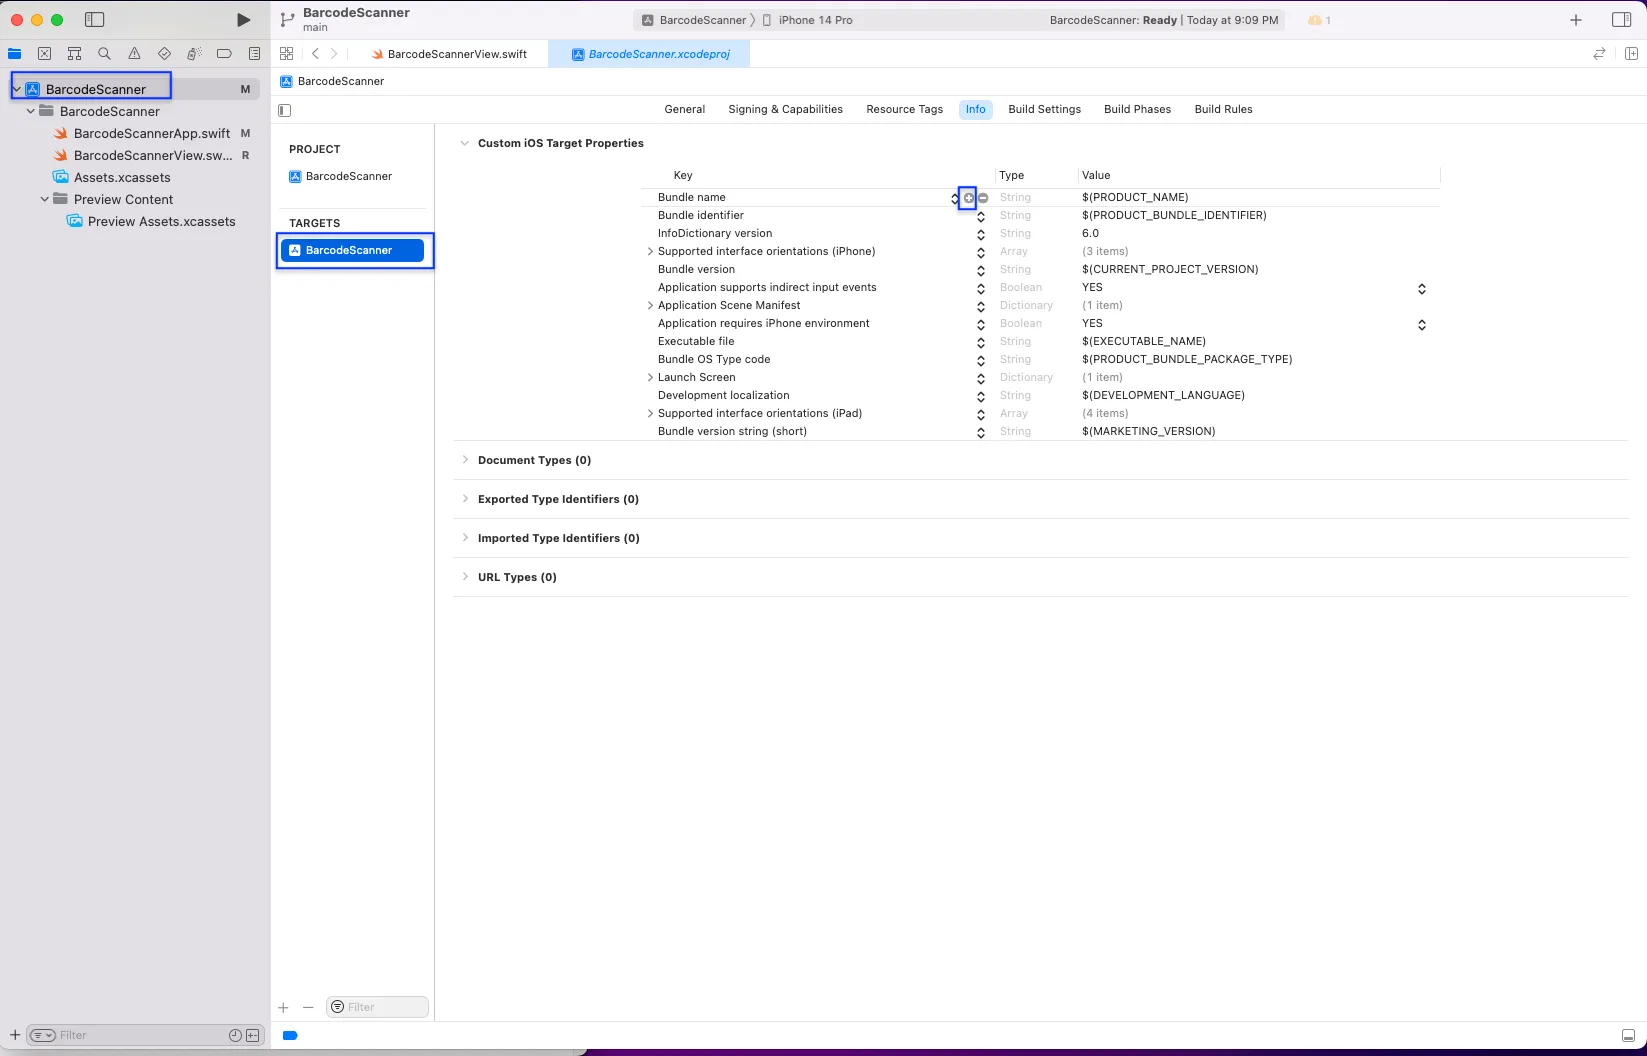Screen dimensions: 1647x1056
Task: Open navigator filter options menu
Action: click(43, 1036)
